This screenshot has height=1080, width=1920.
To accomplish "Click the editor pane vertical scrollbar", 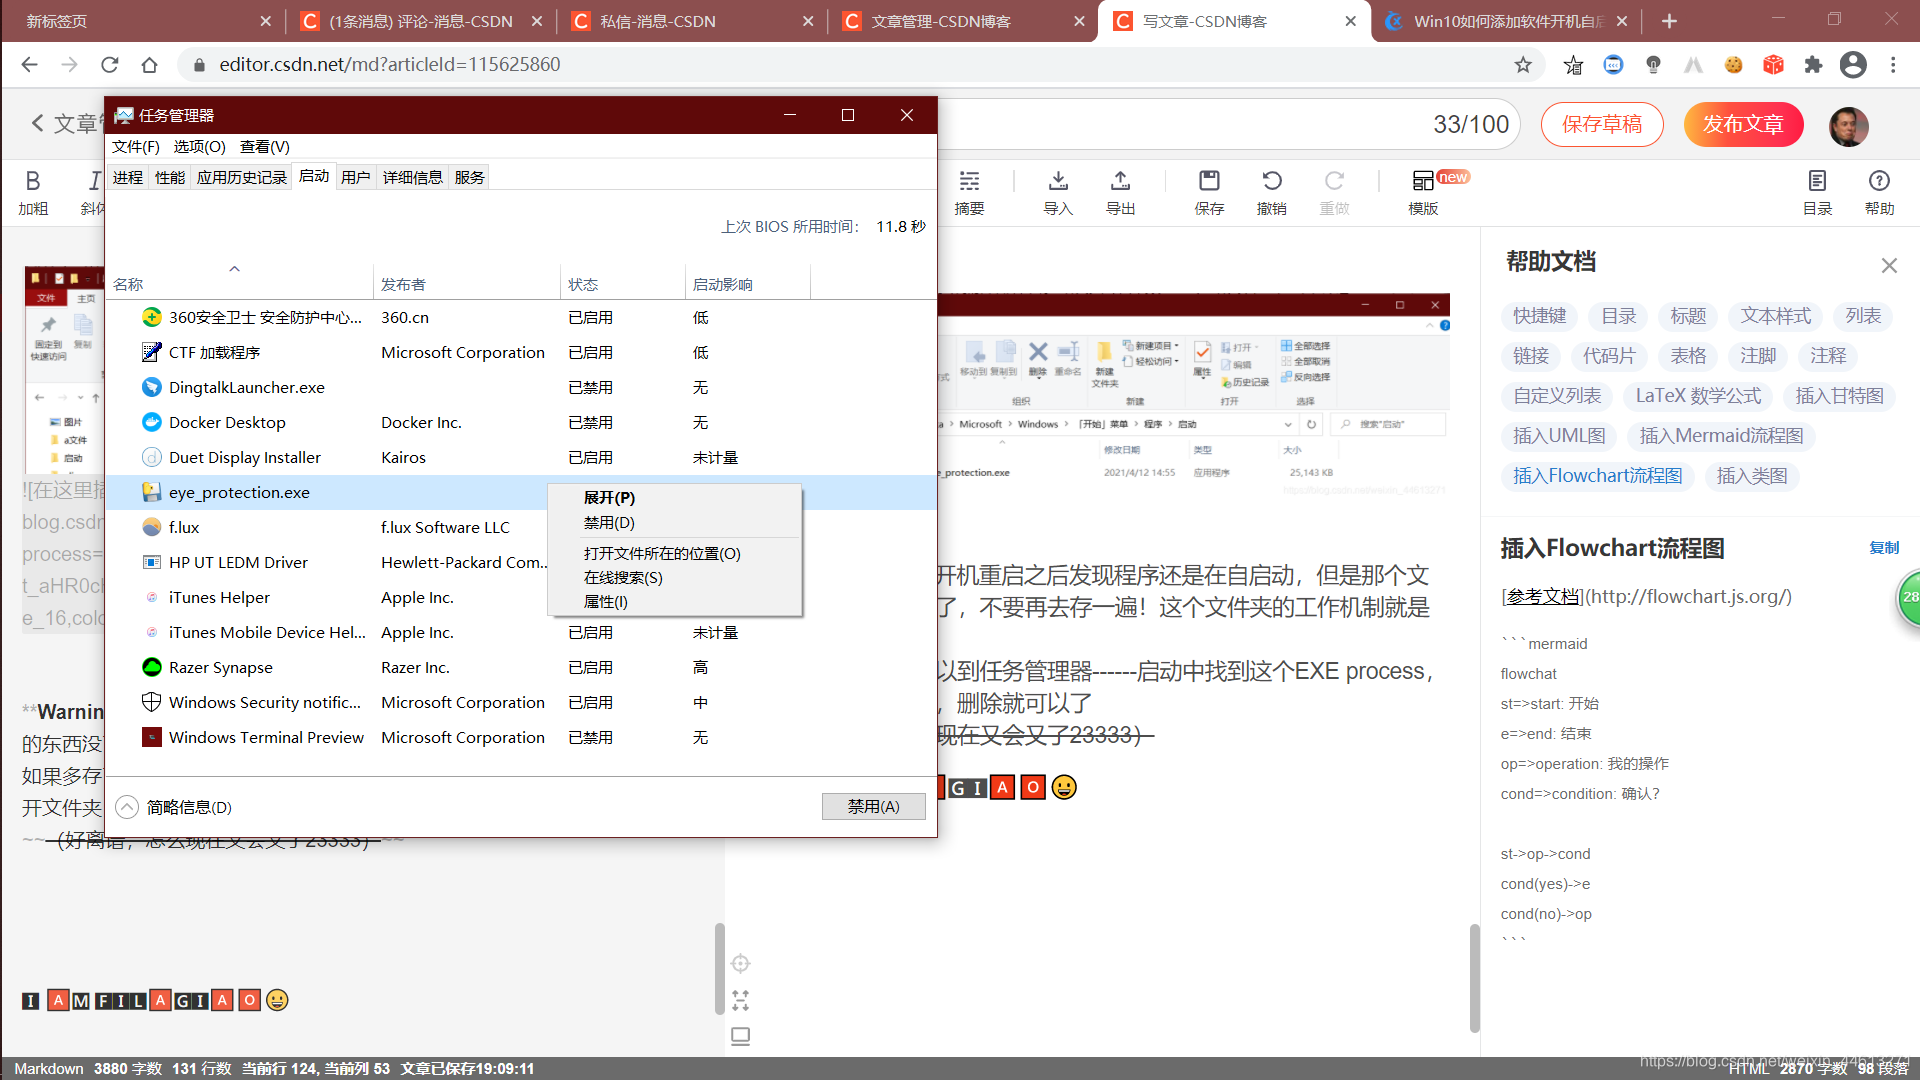I will (719, 968).
